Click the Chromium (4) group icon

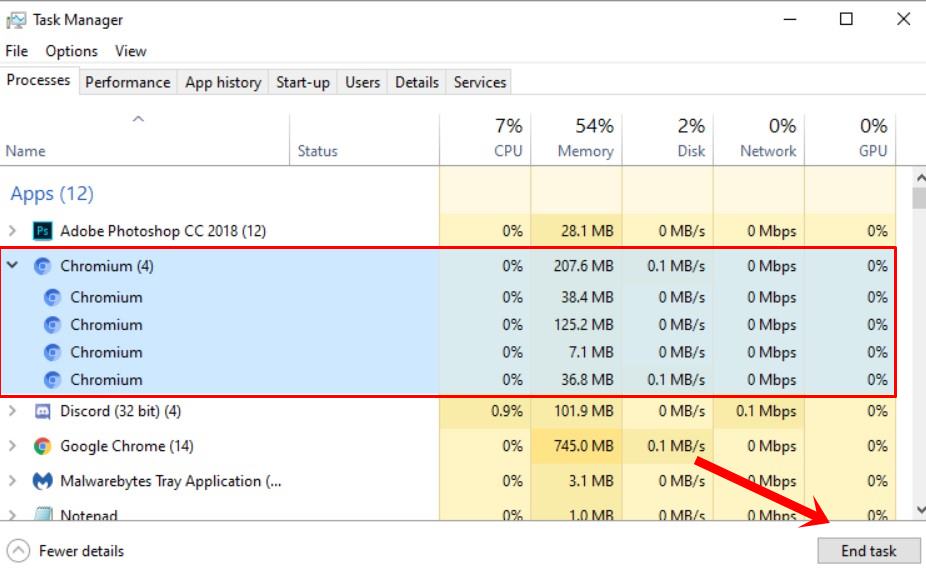click(x=42, y=266)
